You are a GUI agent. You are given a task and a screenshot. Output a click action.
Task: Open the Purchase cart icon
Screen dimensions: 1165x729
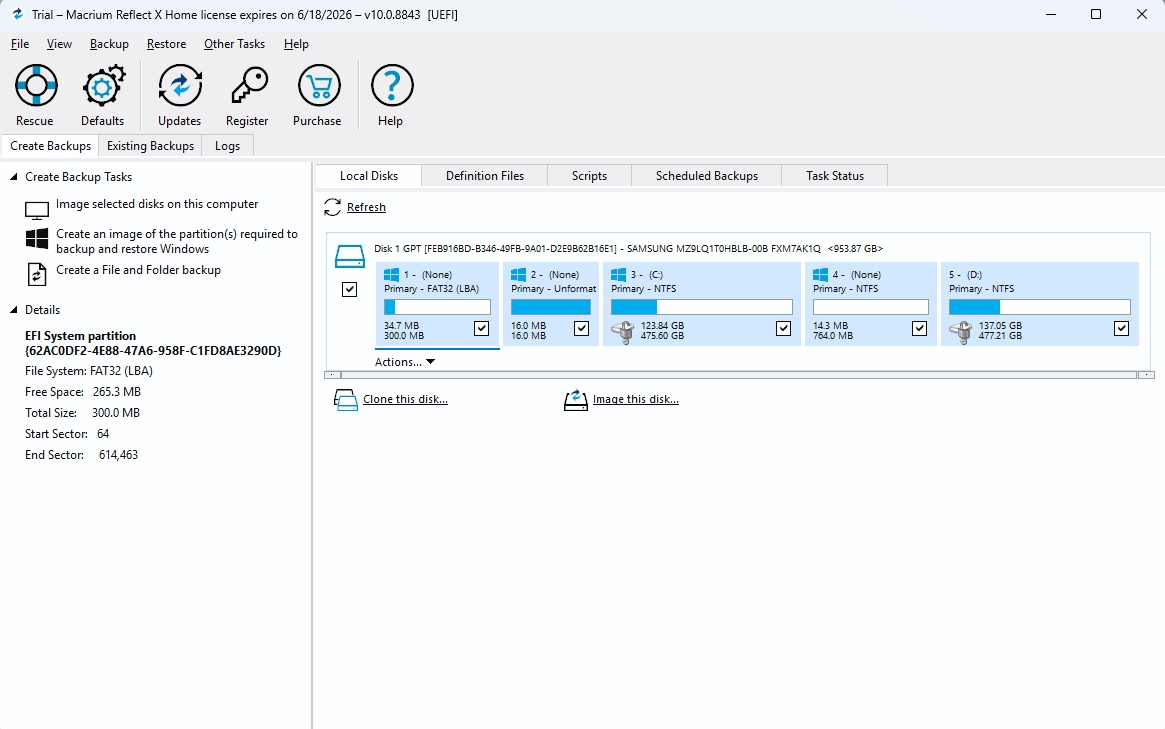[x=319, y=85]
